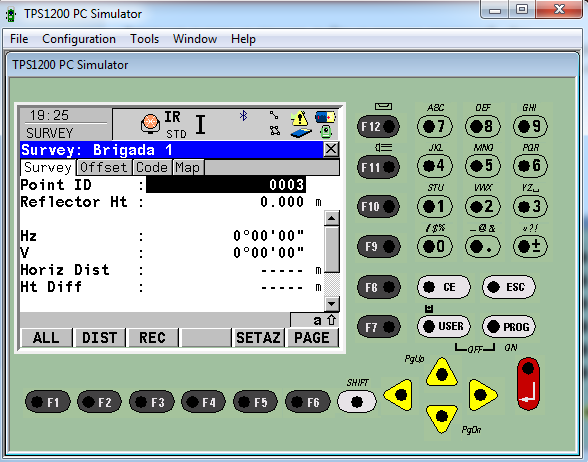Screen dimensions: 588x462
Task: Click the plus-minus keypad key
Action: tap(530, 246)
